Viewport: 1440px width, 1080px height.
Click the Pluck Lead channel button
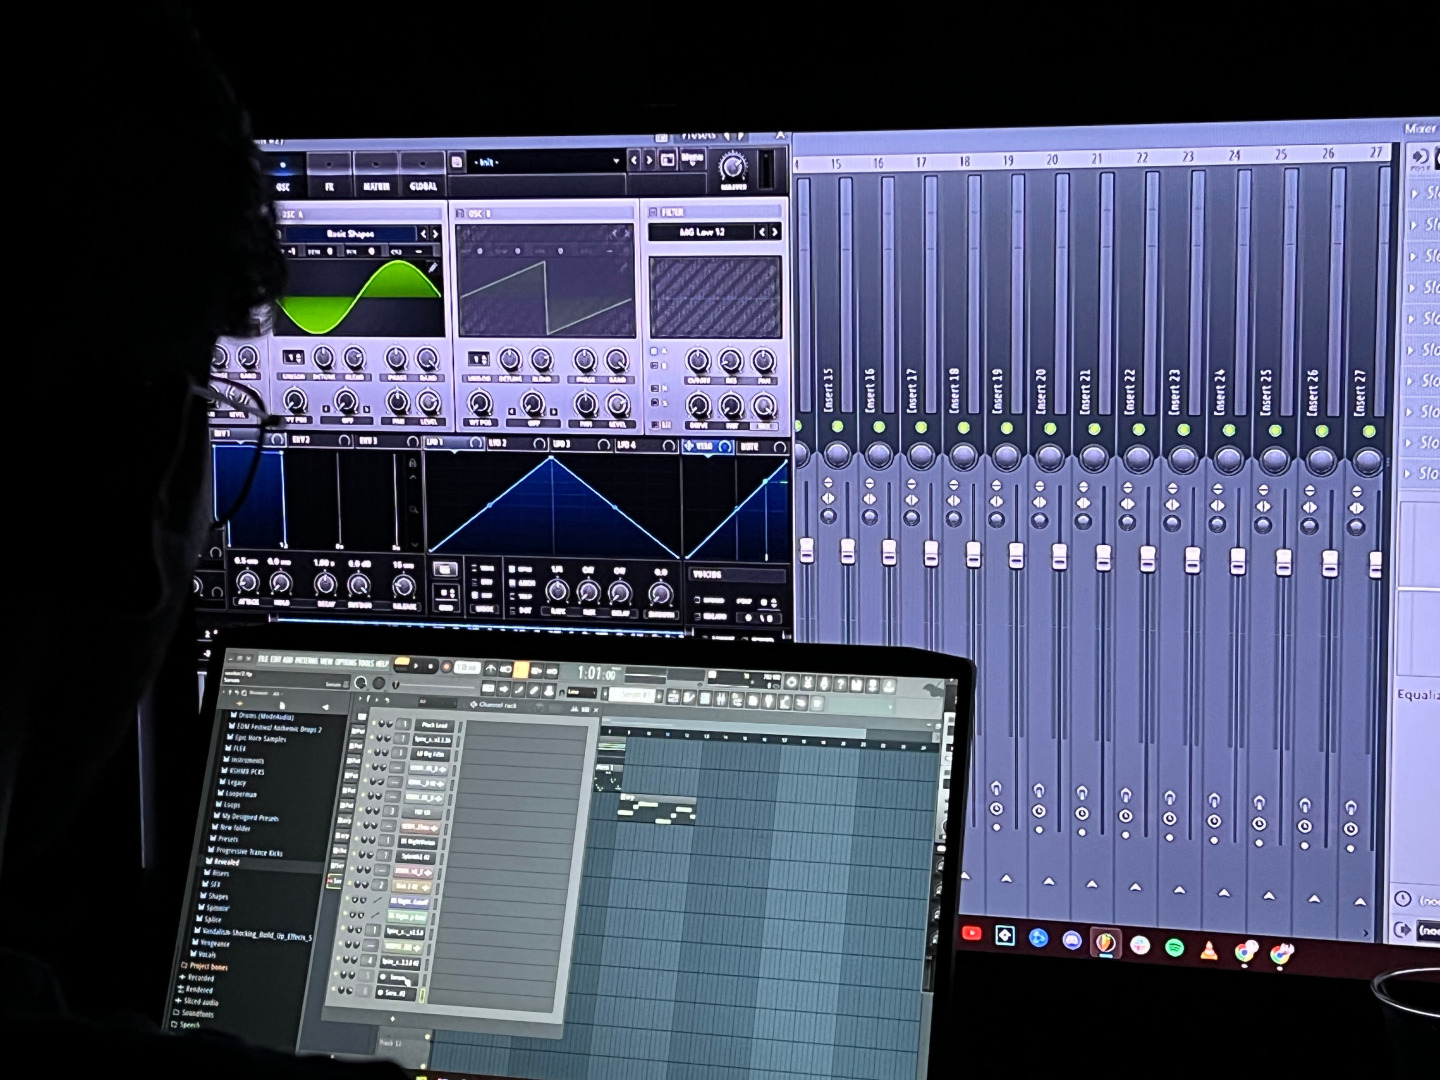[433, 725]
